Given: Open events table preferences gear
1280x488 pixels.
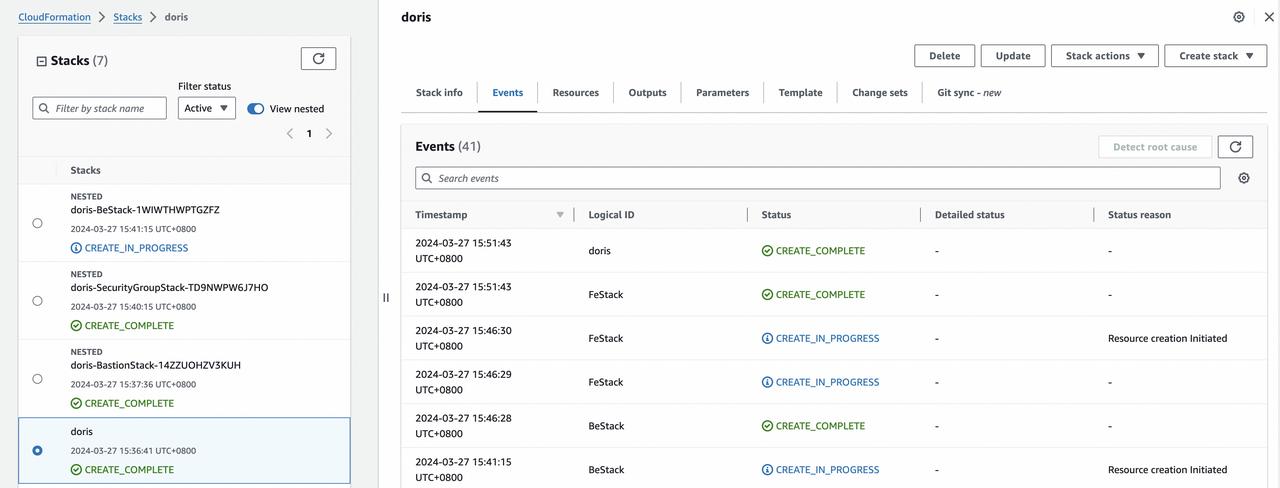Looking at the screenshot, I should (1244, 178).
